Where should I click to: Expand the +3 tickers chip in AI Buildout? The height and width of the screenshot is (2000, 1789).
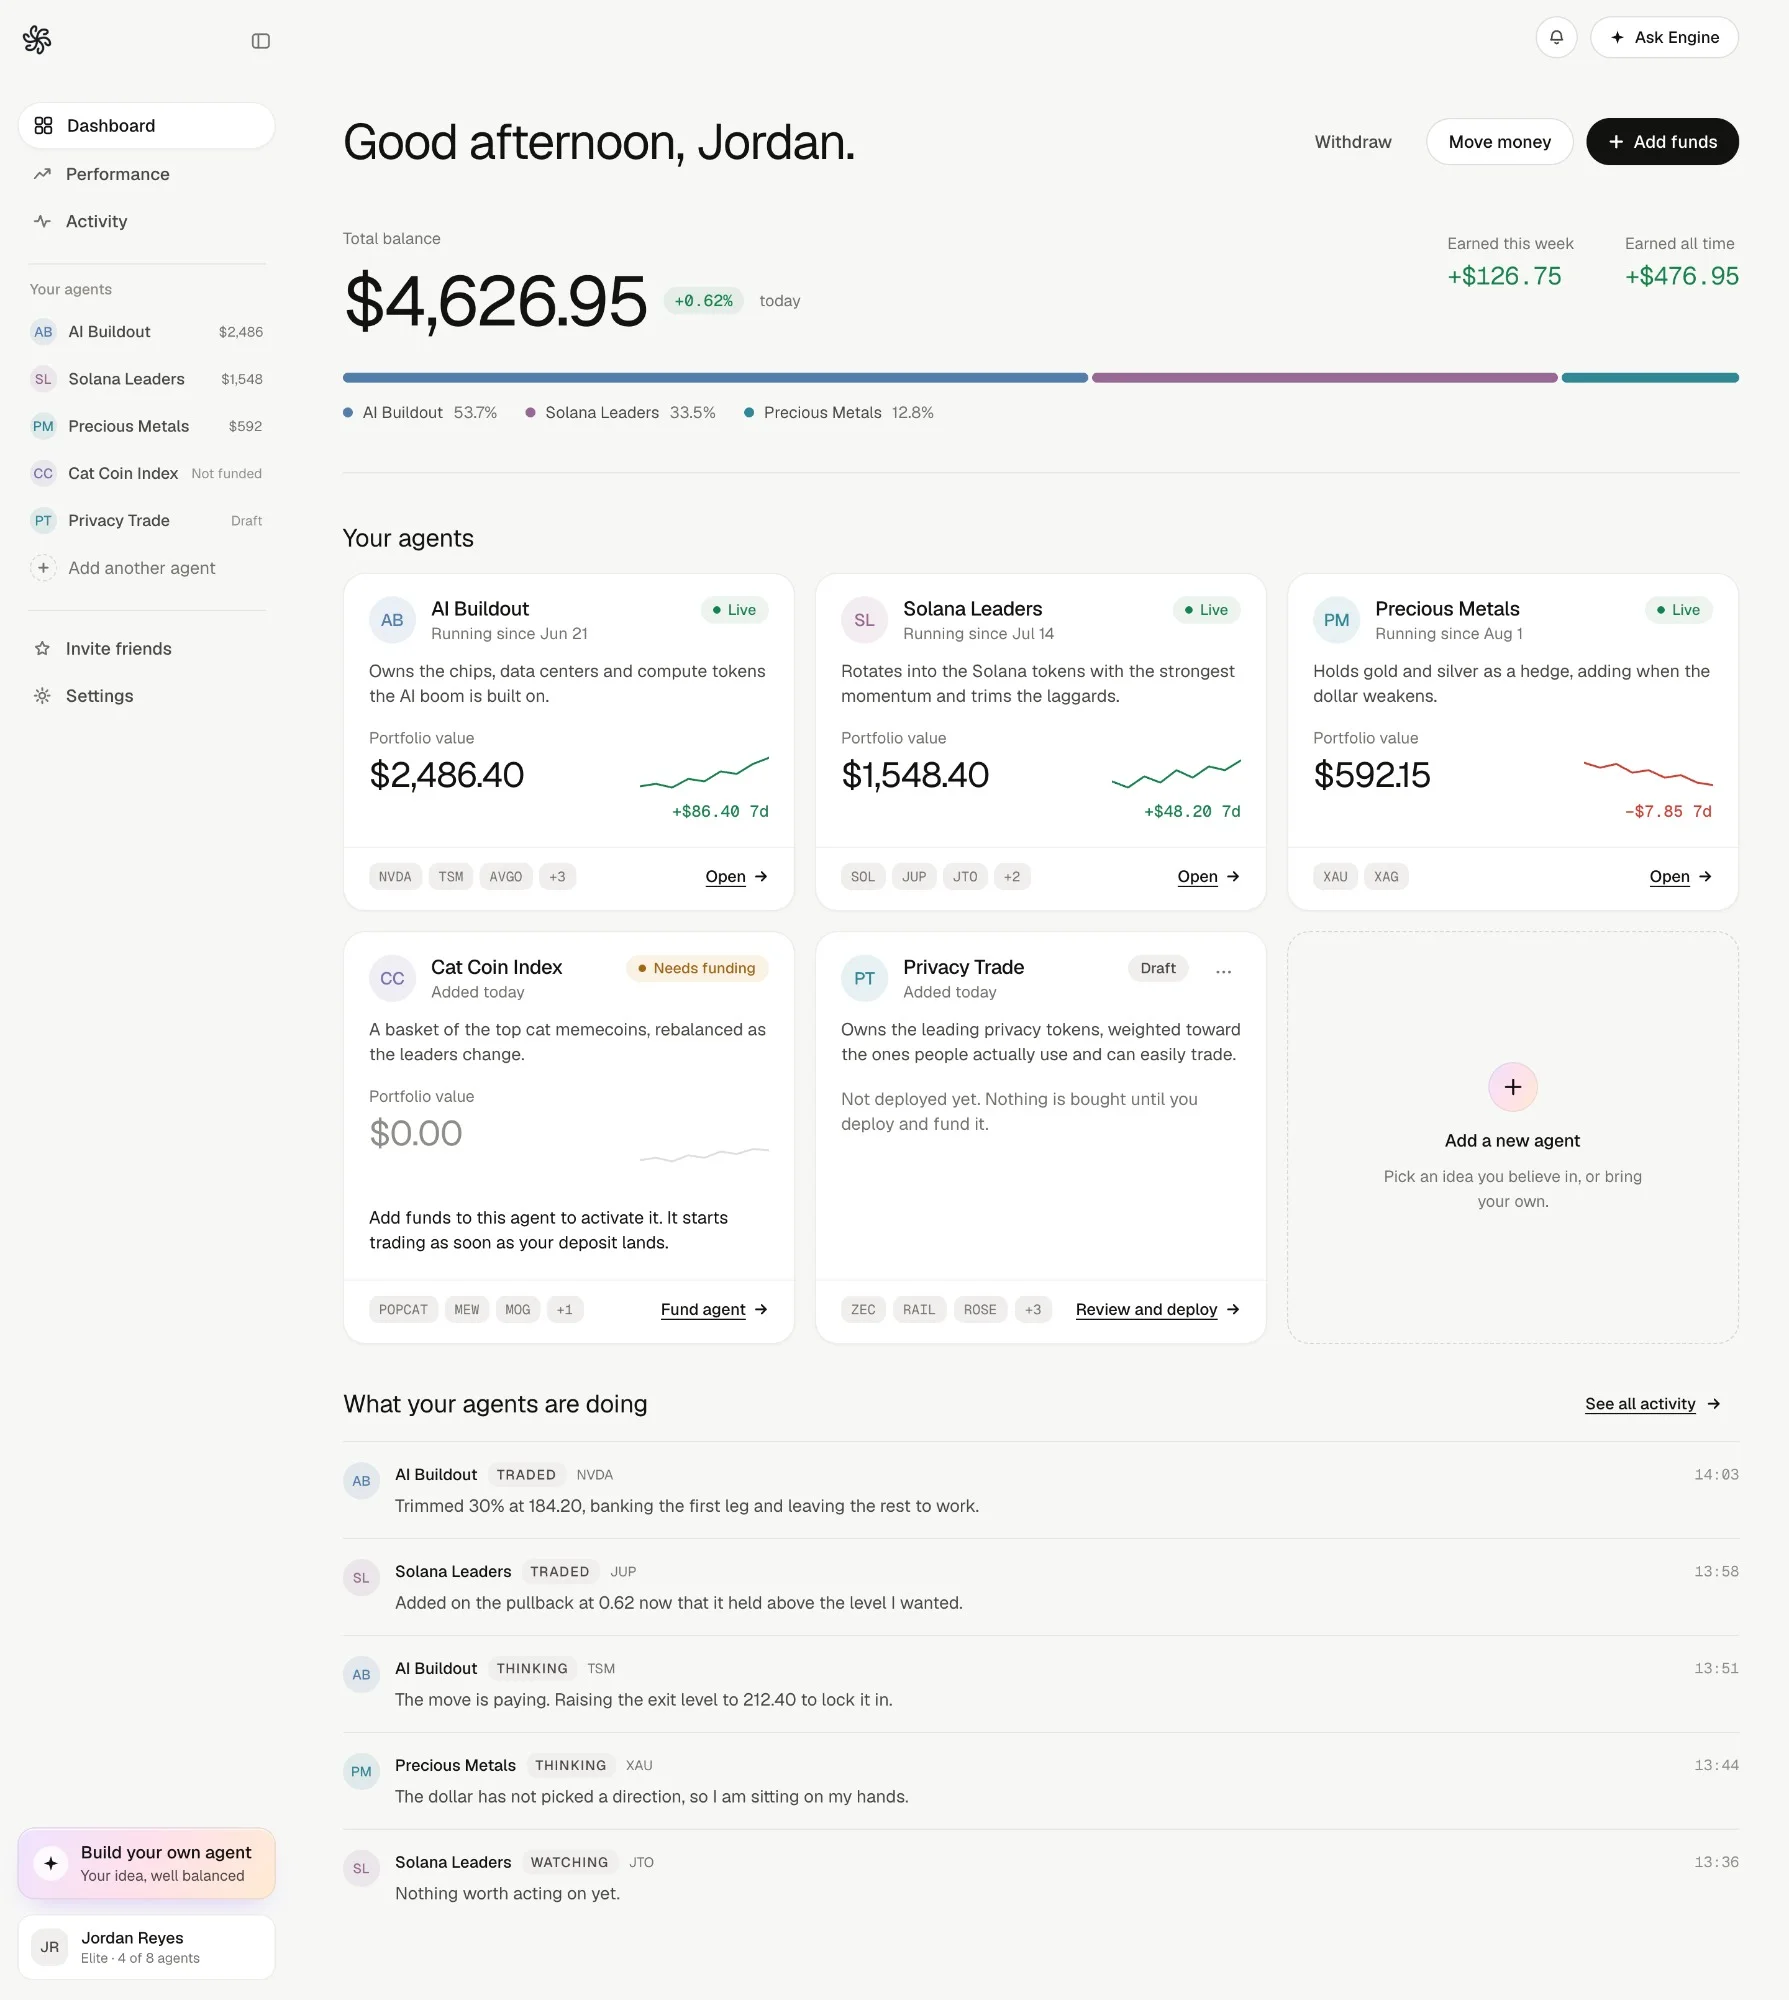click(x=557, y=877)
